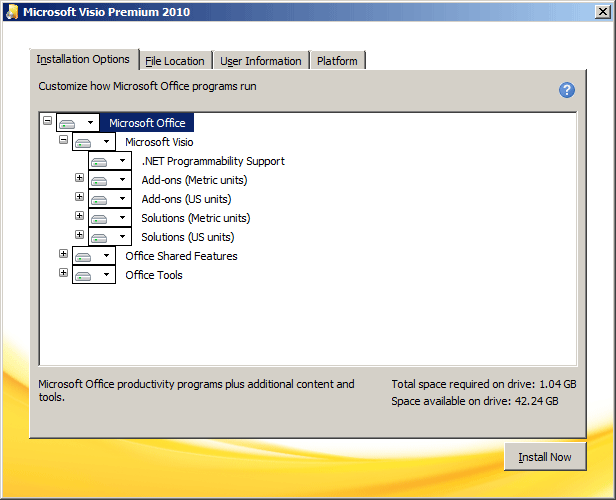
Task: Collapse the Microsoft Office tree node
Action: (x=48, y=120)
